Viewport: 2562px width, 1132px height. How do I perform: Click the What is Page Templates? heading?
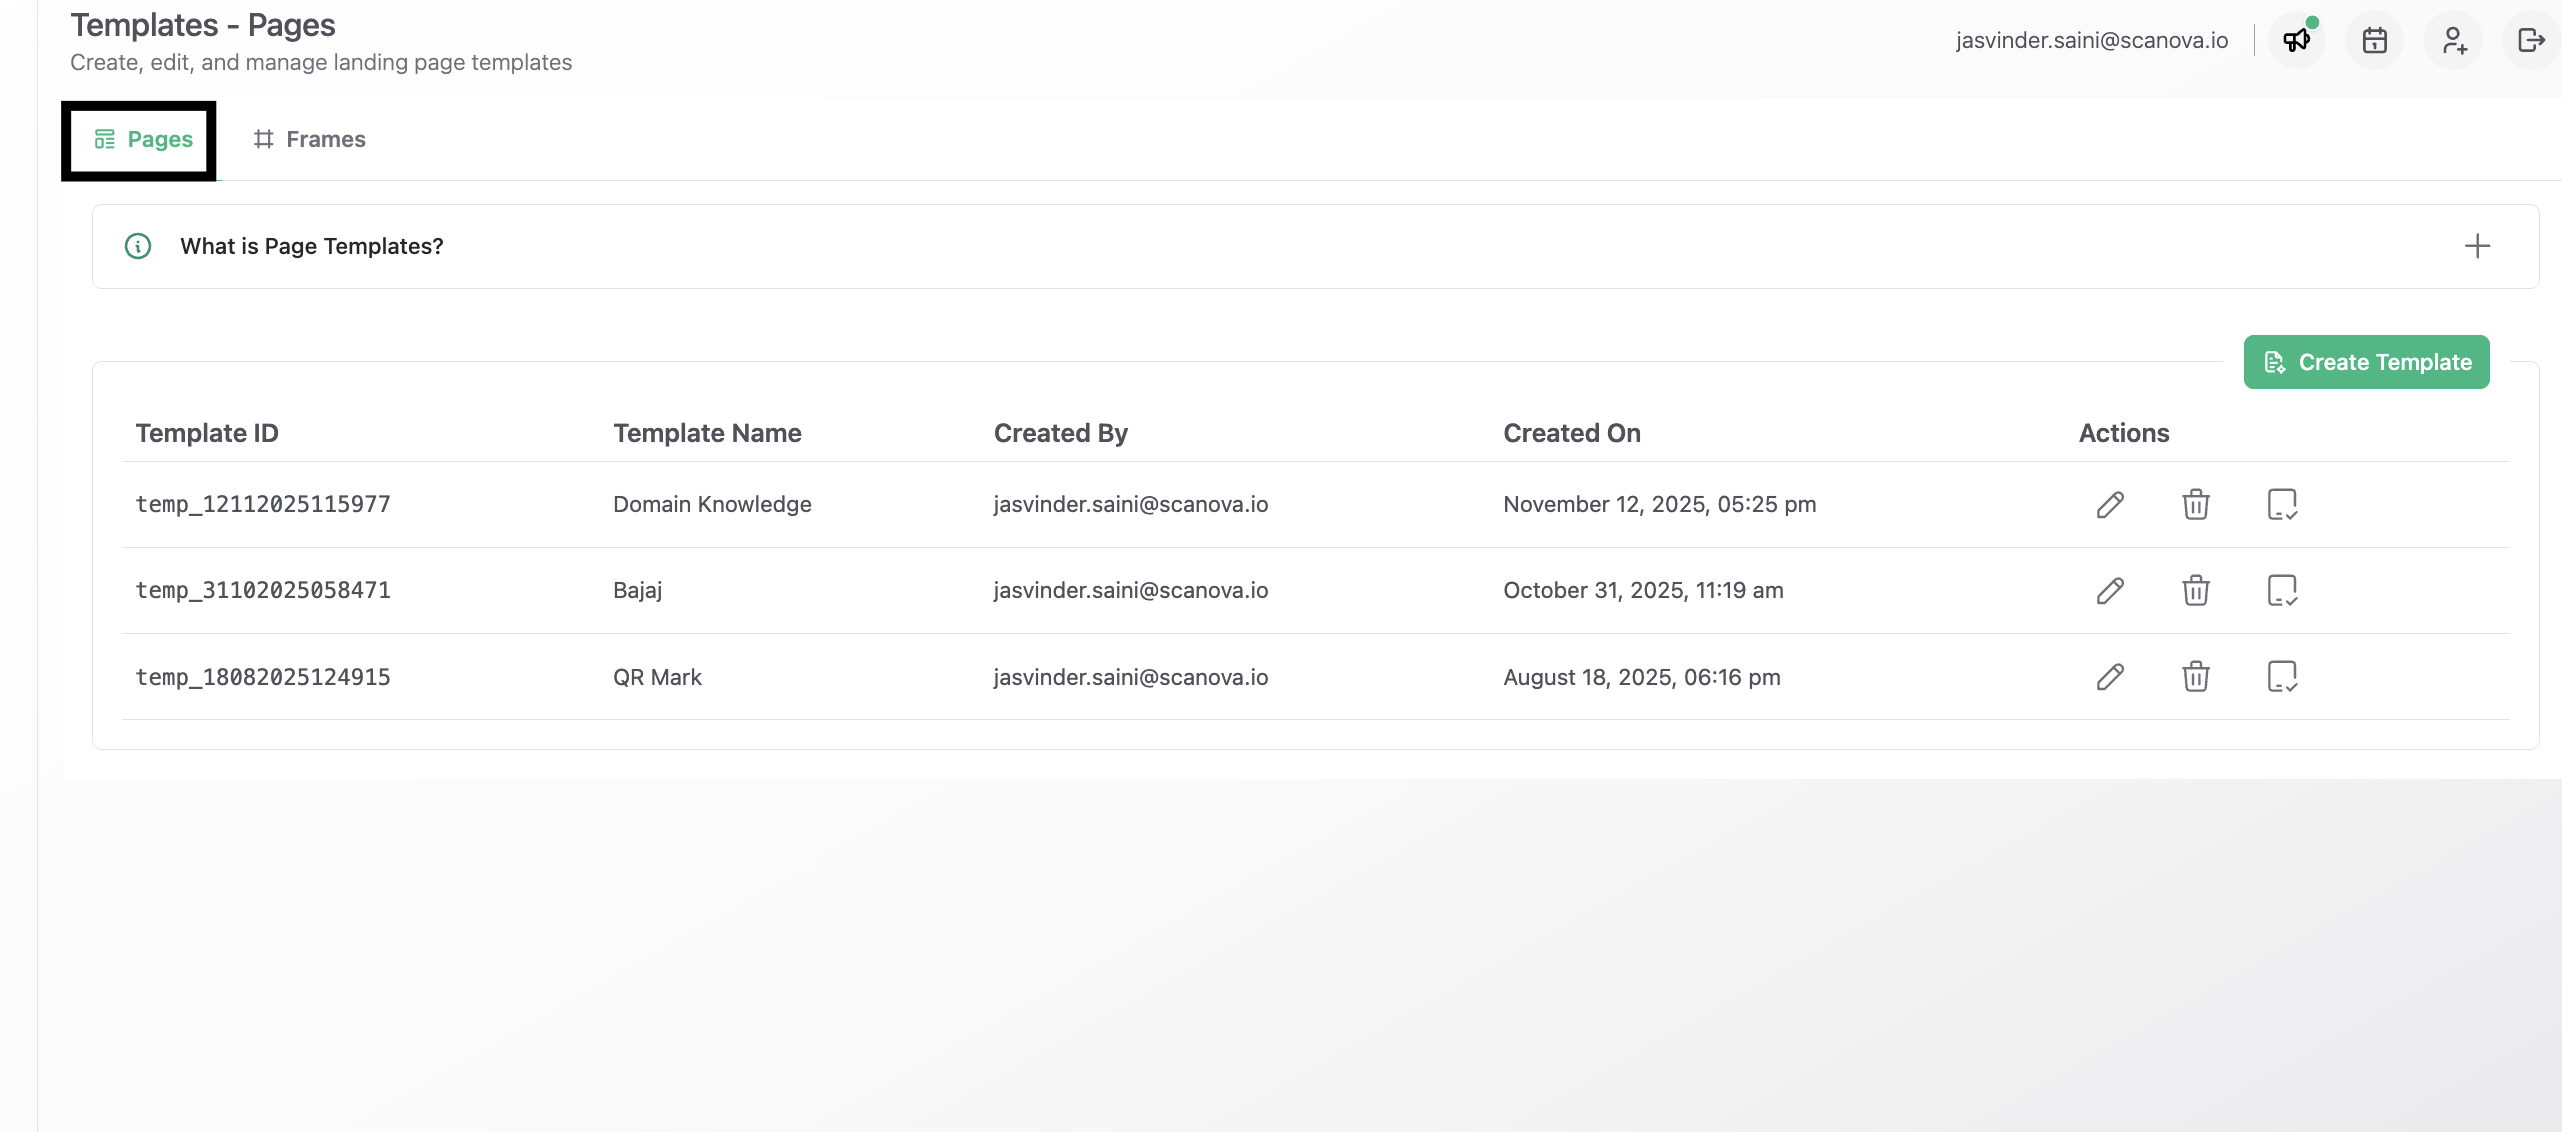[x=312, y=246]
